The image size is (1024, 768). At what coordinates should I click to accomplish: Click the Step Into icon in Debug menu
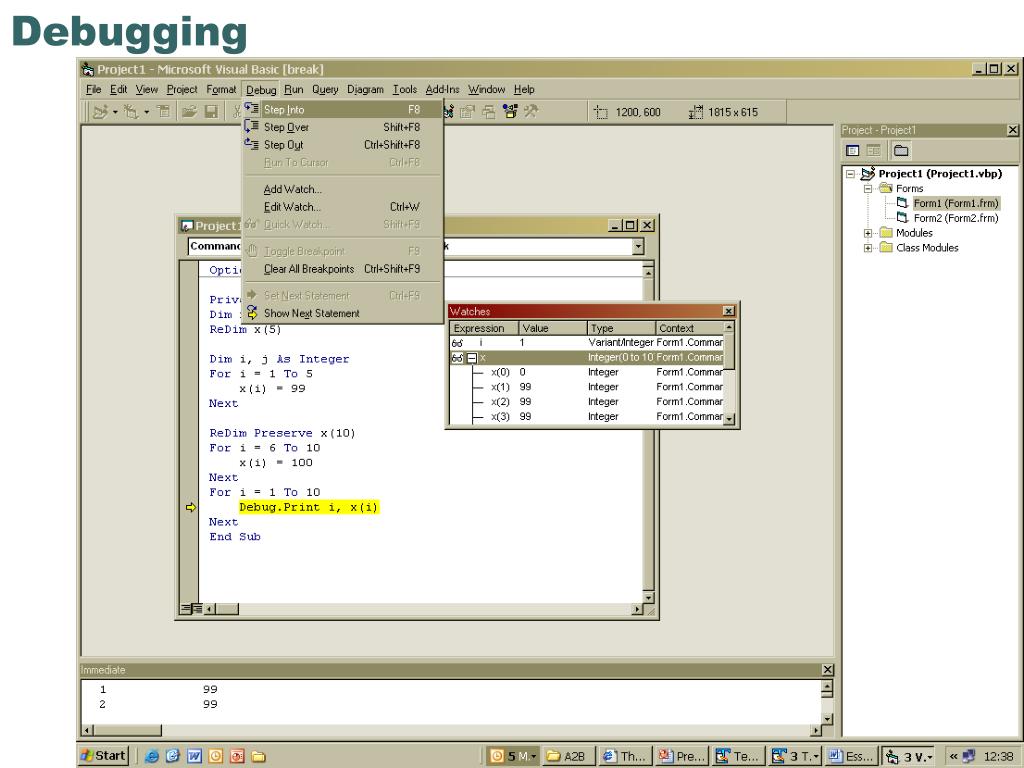[x=251, y=108]
